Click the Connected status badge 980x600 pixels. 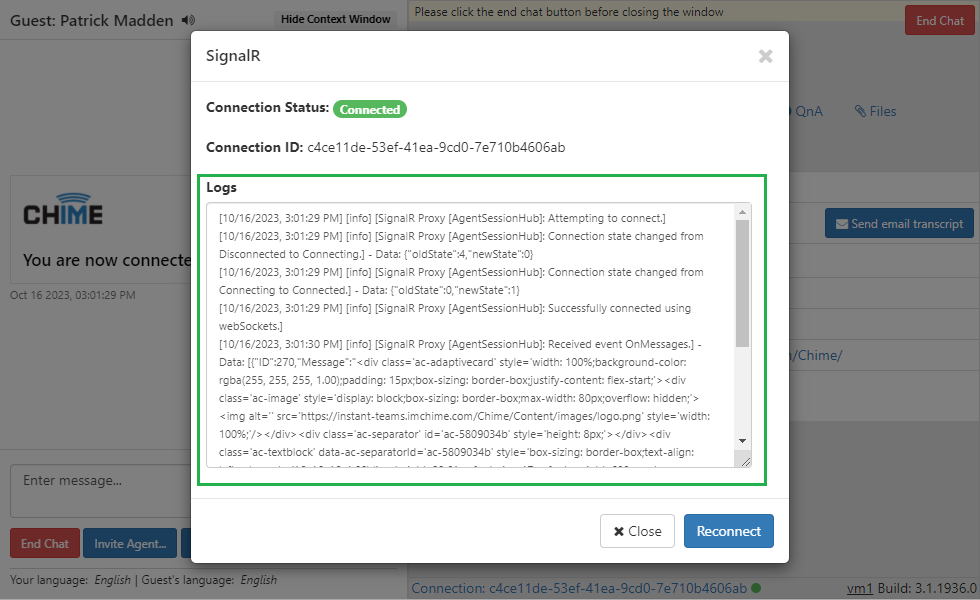point(369,109)
